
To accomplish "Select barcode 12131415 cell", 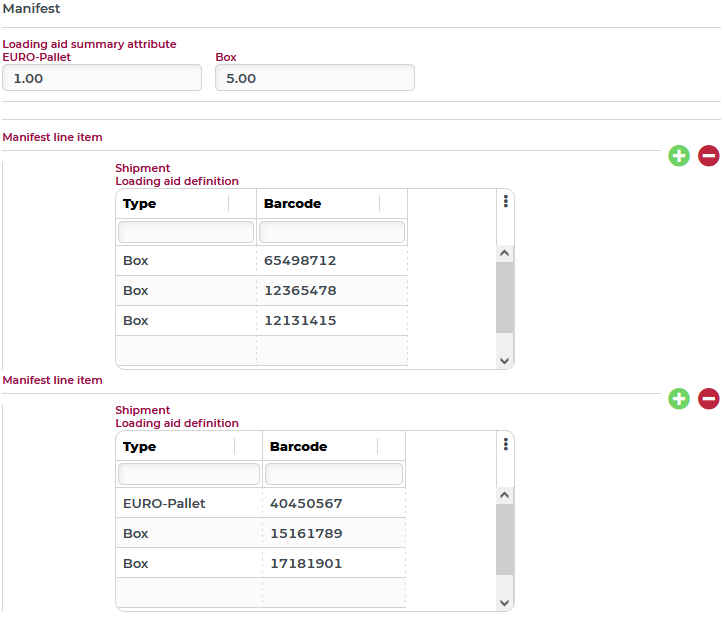I will point(332,321).
